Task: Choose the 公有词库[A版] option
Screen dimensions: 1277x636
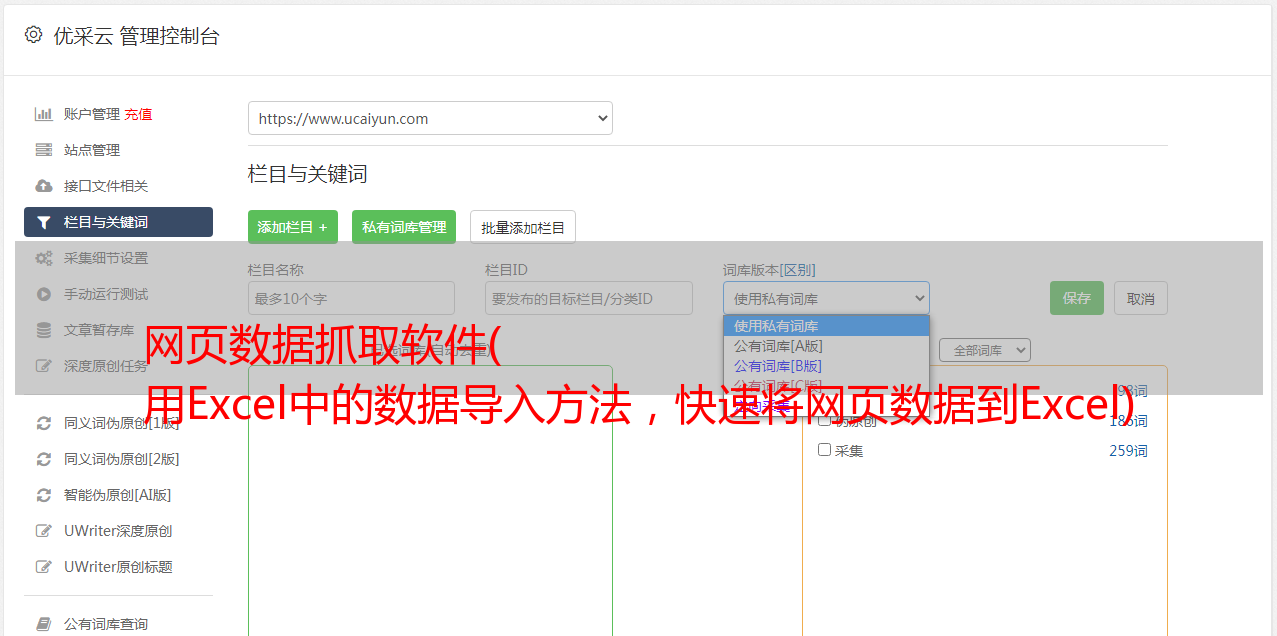Action: (x=826, y=346)
